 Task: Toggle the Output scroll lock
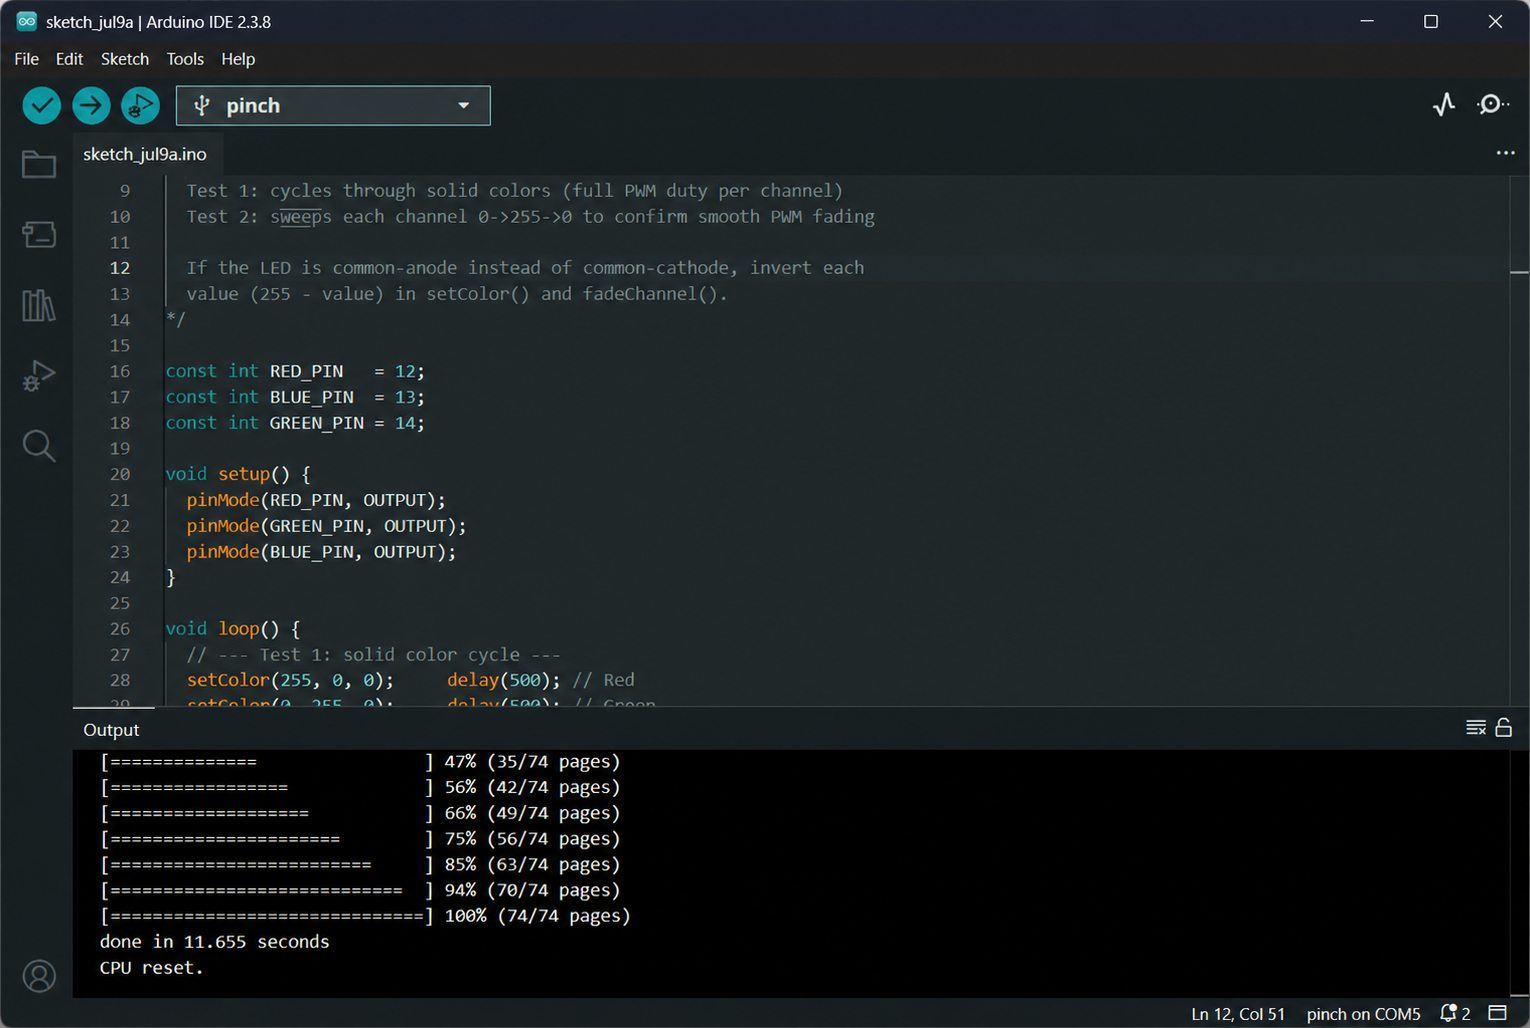click(x=1503, y=728)
